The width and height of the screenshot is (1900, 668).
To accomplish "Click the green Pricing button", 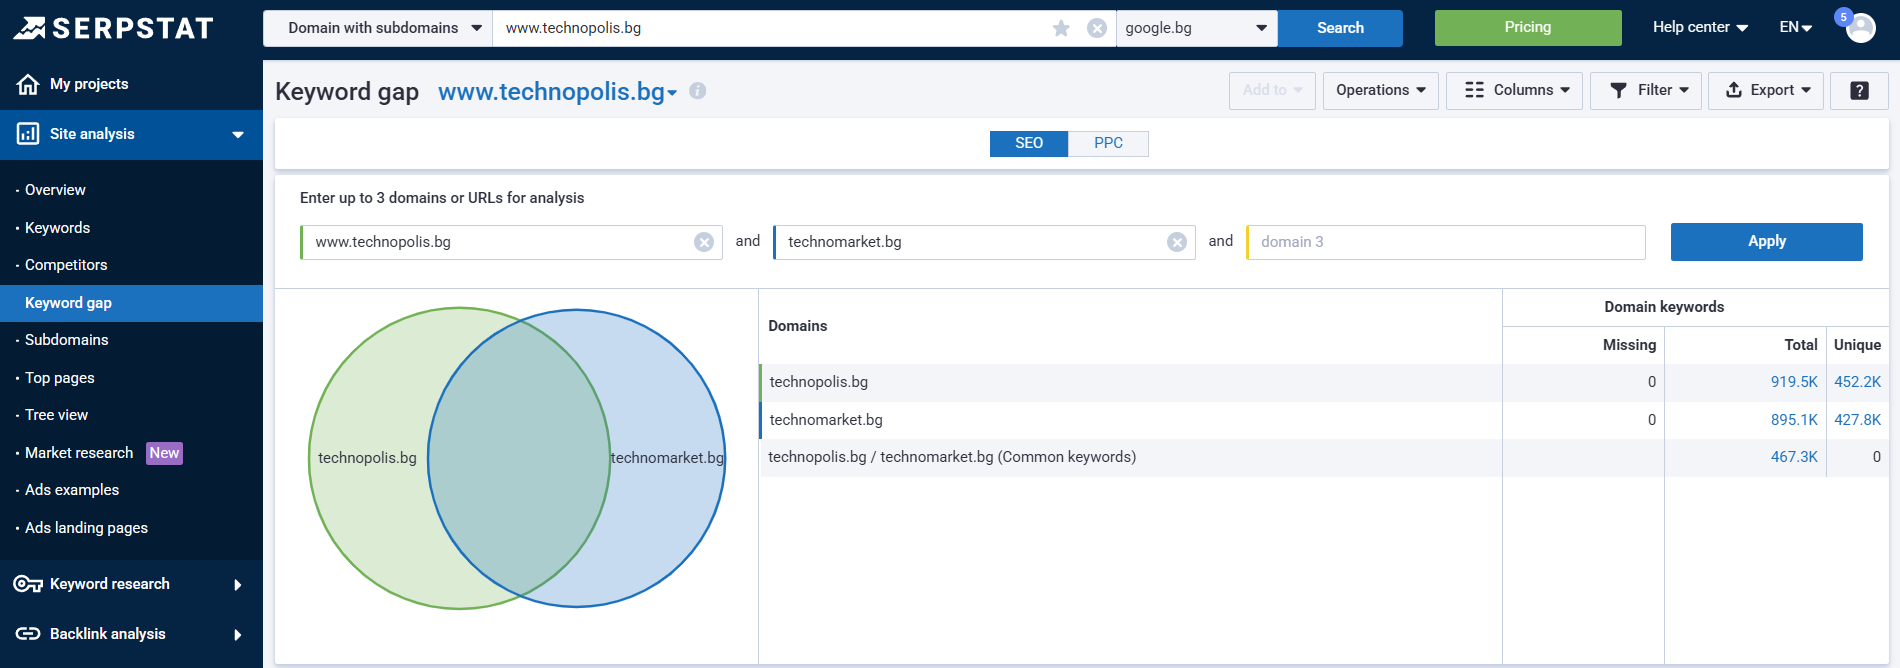I will (1528, 28).
